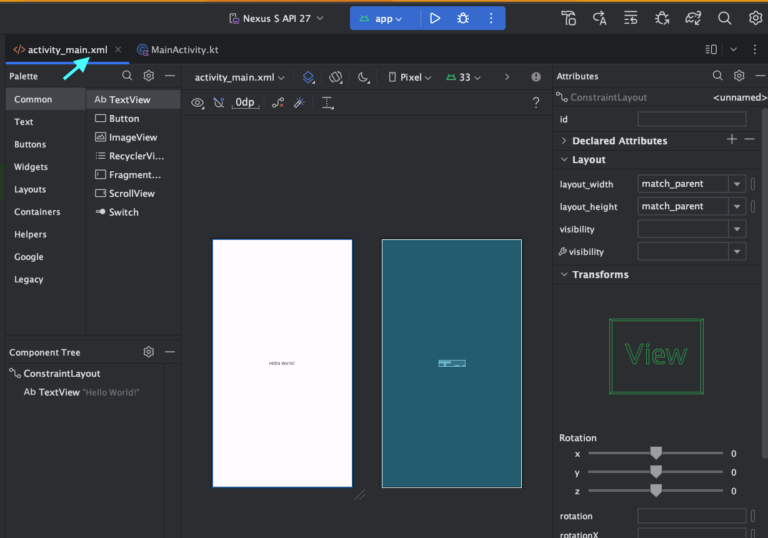Start debugging with the bug icon
The height and width of the screenshot is (538, 768).
463,19
